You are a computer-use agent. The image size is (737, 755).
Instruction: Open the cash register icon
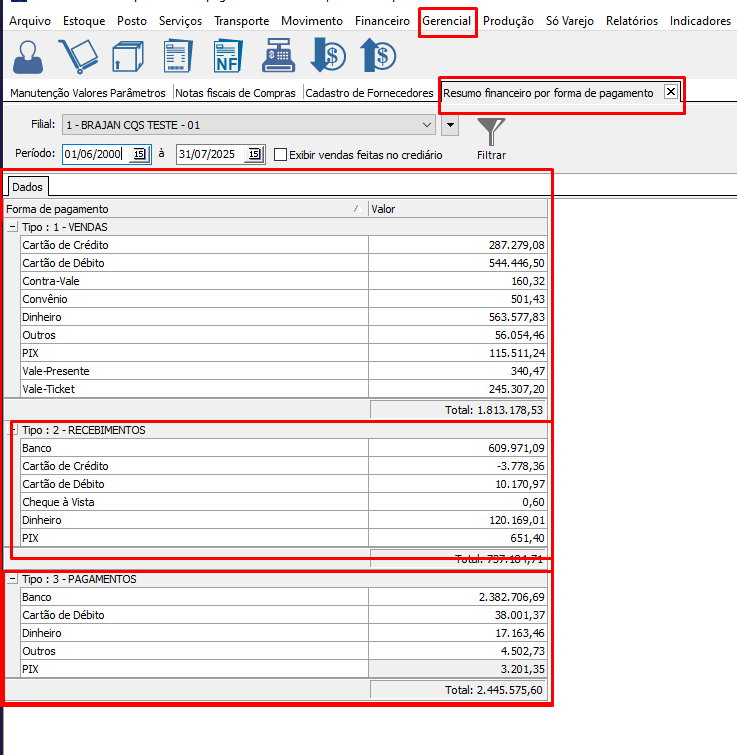coord(279,57)
